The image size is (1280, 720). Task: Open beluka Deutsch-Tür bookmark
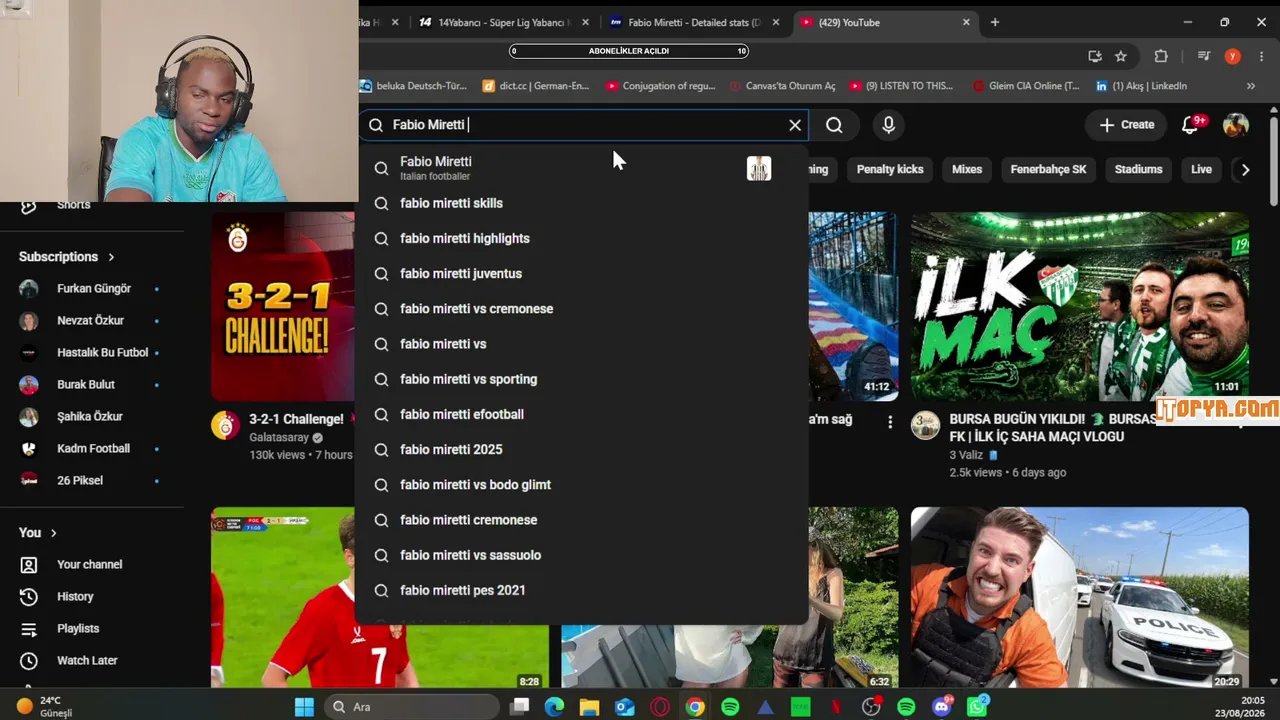click(414, 86)
